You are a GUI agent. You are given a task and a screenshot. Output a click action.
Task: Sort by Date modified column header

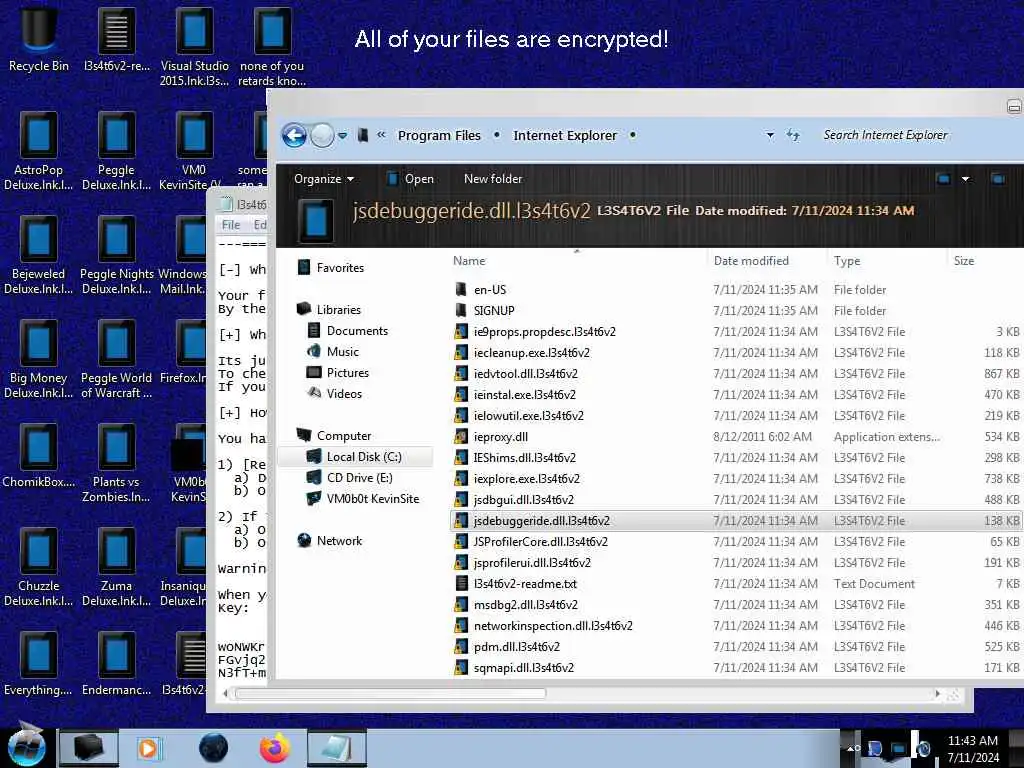(x=766, y=261)
